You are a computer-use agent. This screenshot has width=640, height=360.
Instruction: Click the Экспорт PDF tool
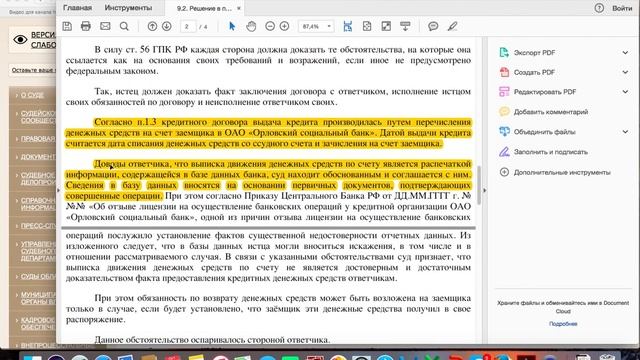pyautogui.click(x=534, y=53)
